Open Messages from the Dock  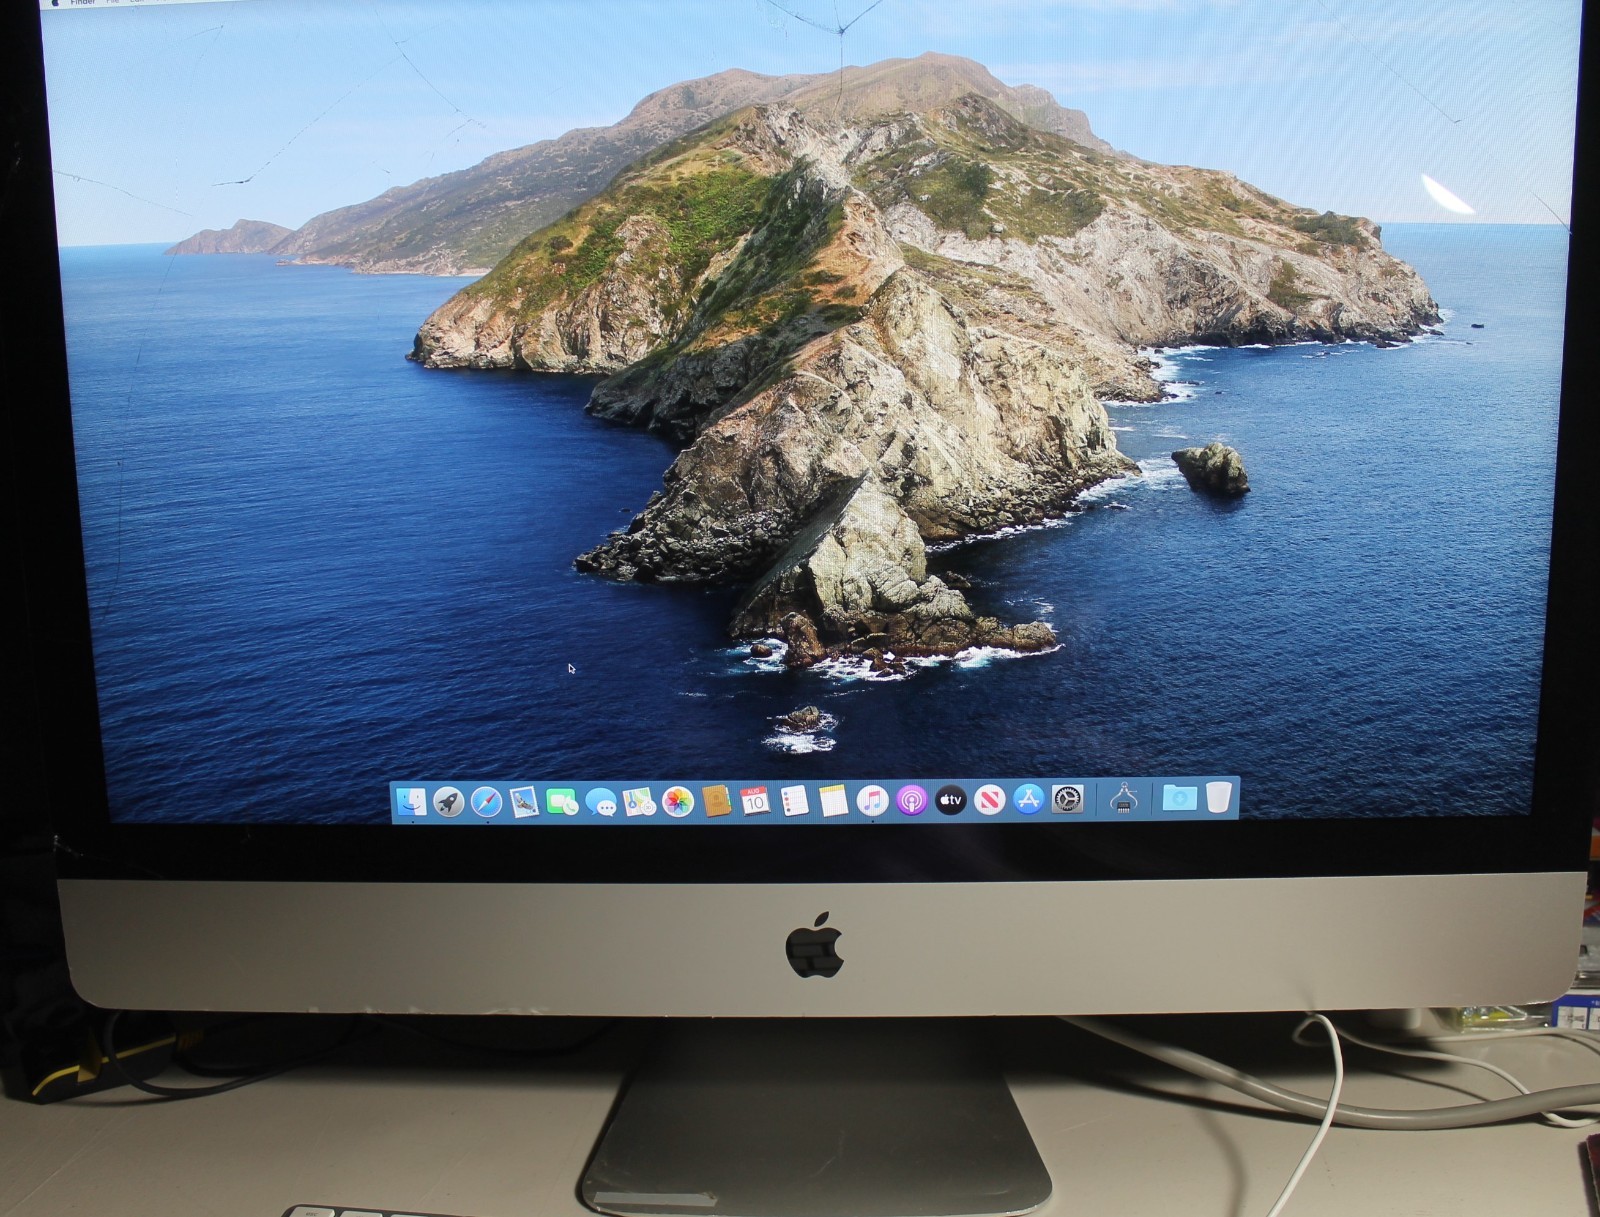click(x=601, y=801)
